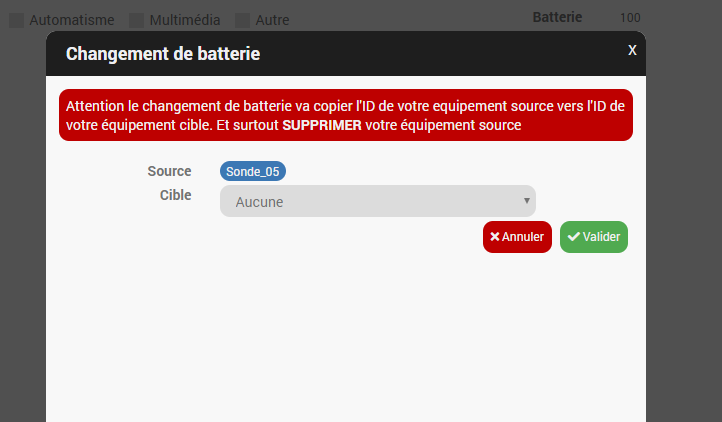
Task: Close the Changement de batterie dialog
Action: 632,50
